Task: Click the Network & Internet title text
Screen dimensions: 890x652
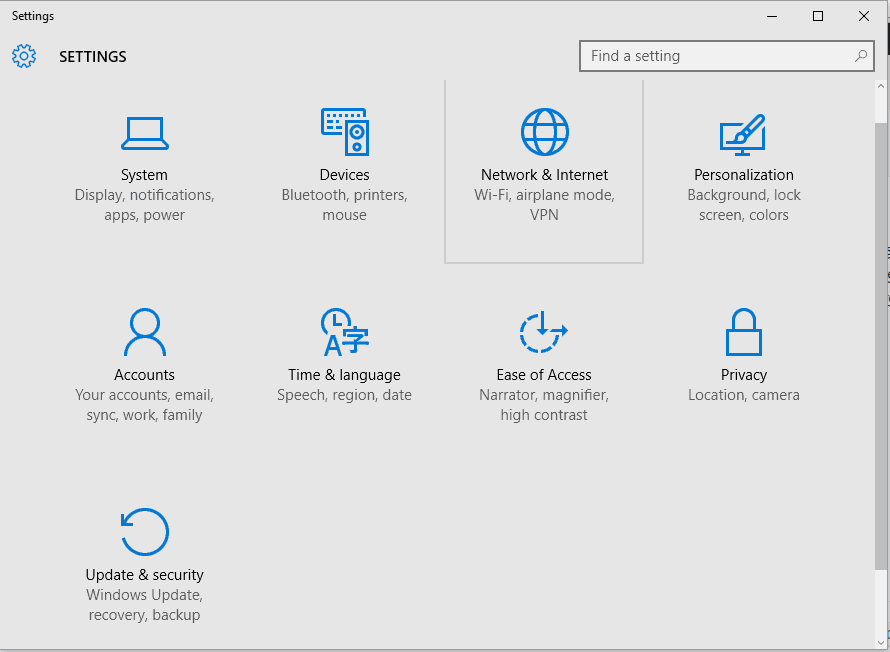Action: click(545, 175)
